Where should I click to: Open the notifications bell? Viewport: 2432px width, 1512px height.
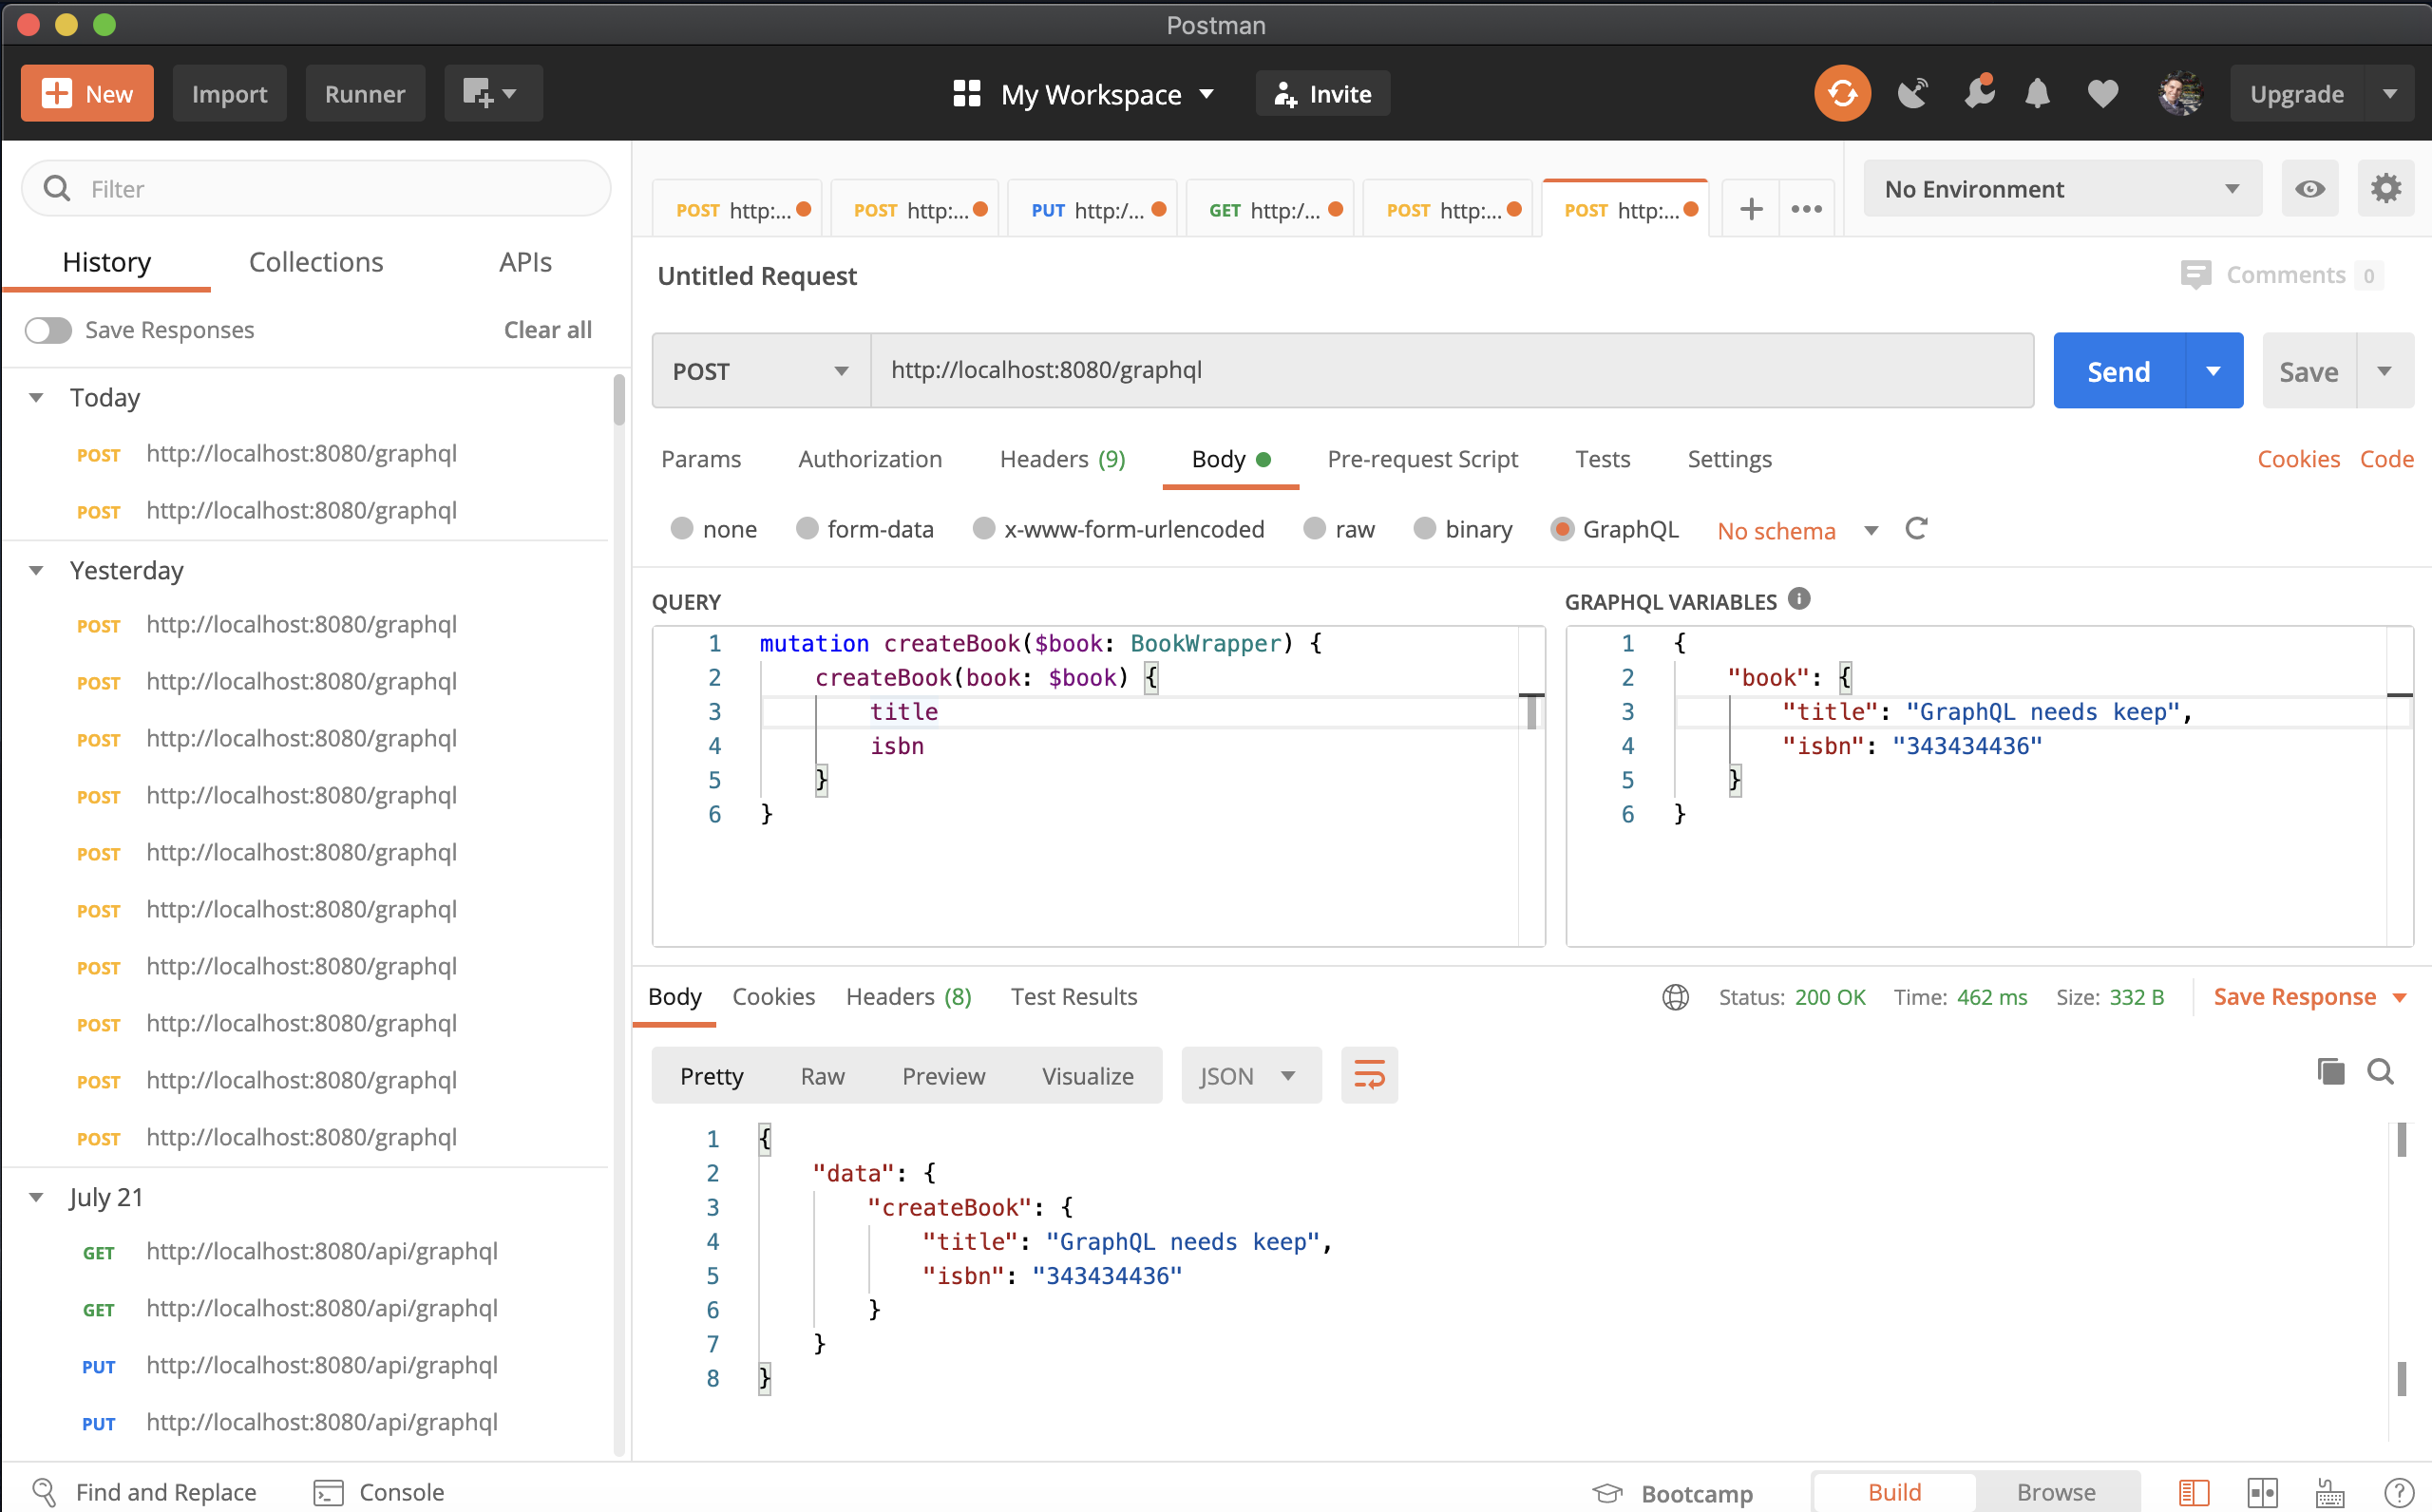click(x=2037, y=94)
